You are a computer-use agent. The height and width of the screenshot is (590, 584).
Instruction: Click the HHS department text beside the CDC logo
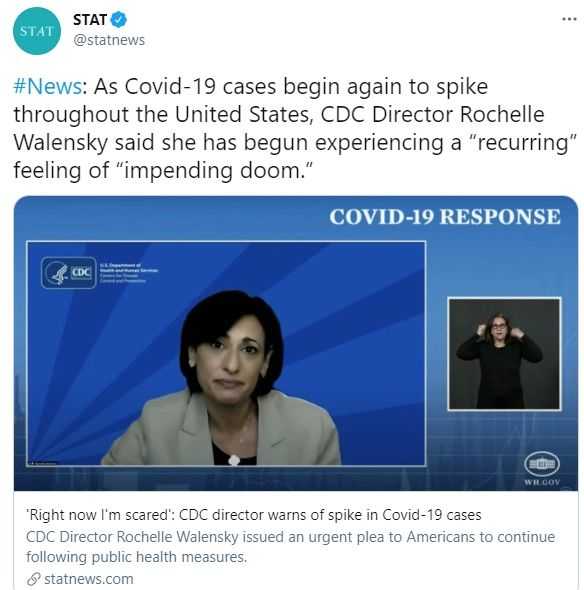[128, 273]
